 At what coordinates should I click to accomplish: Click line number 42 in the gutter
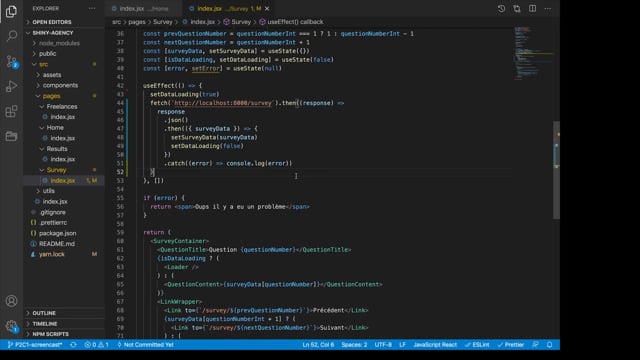120,86
